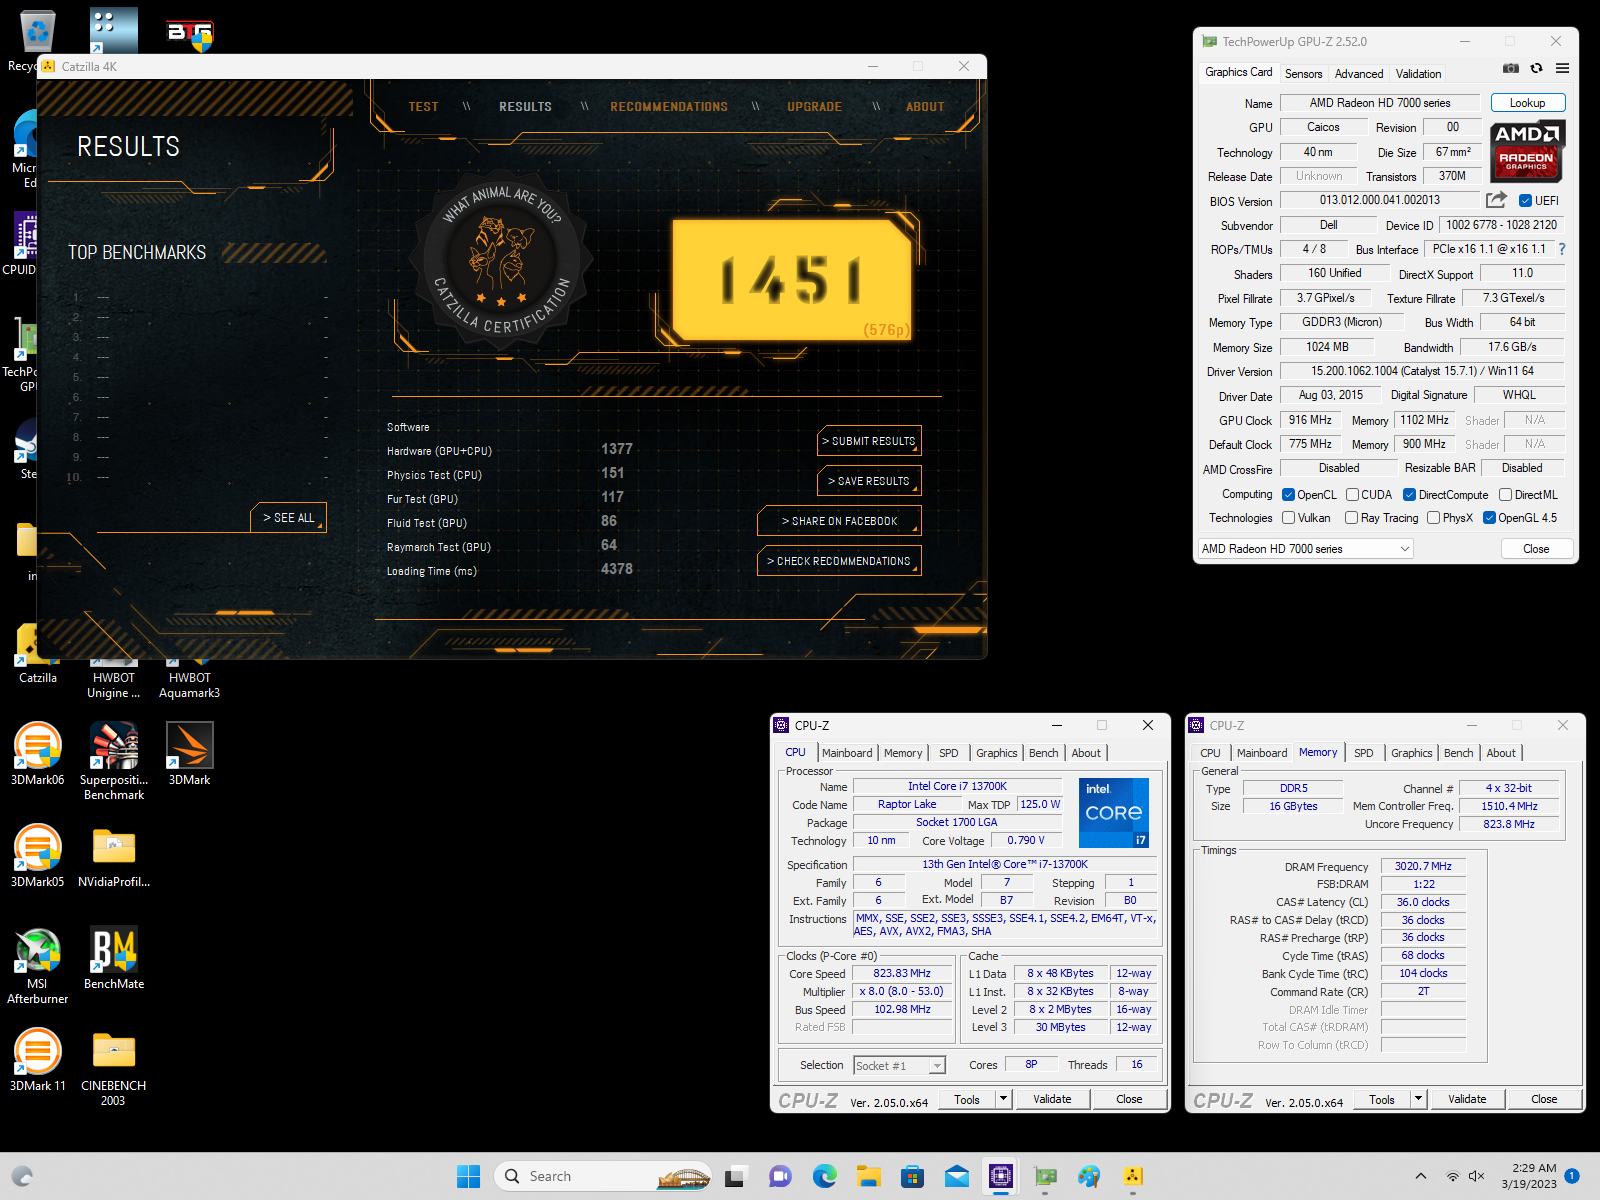The height and width of the screenshot is (1200, 1600).
Task: Open the Socket #1 selection dropdown
Action: [x=899, y=1066]
